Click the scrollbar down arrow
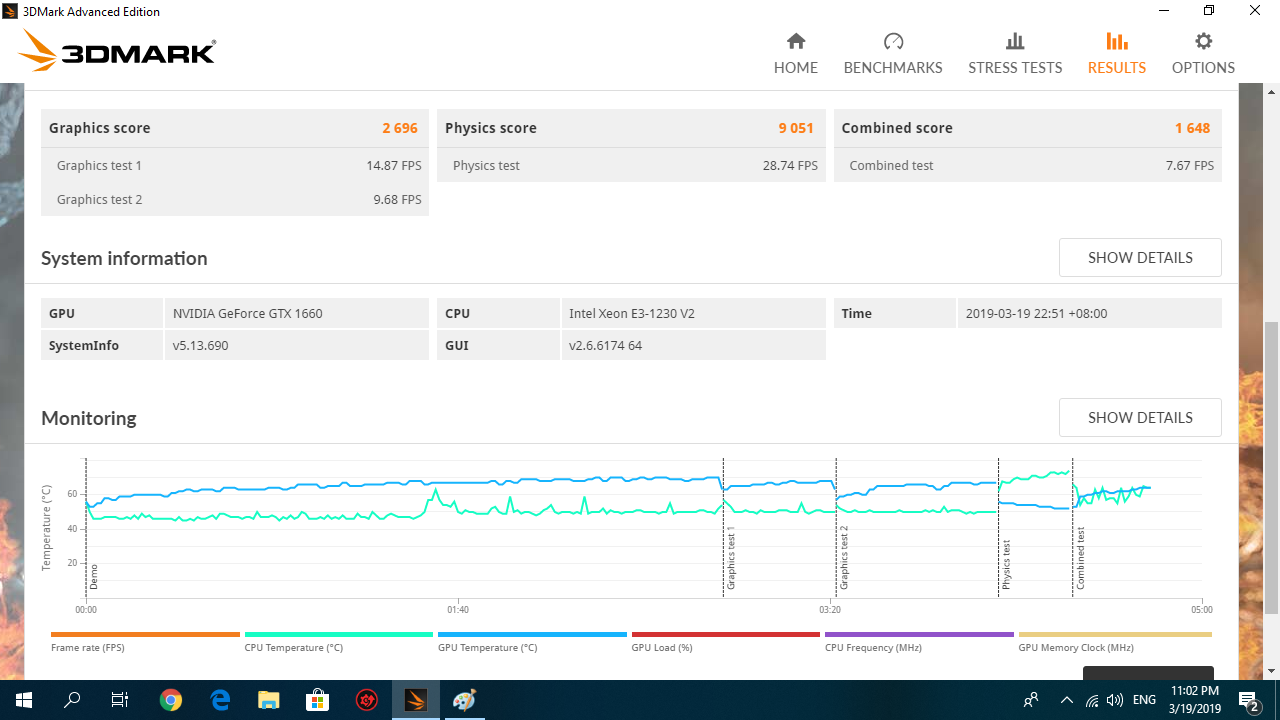The image size is (1280, 720). click(x=1271, y=671)
